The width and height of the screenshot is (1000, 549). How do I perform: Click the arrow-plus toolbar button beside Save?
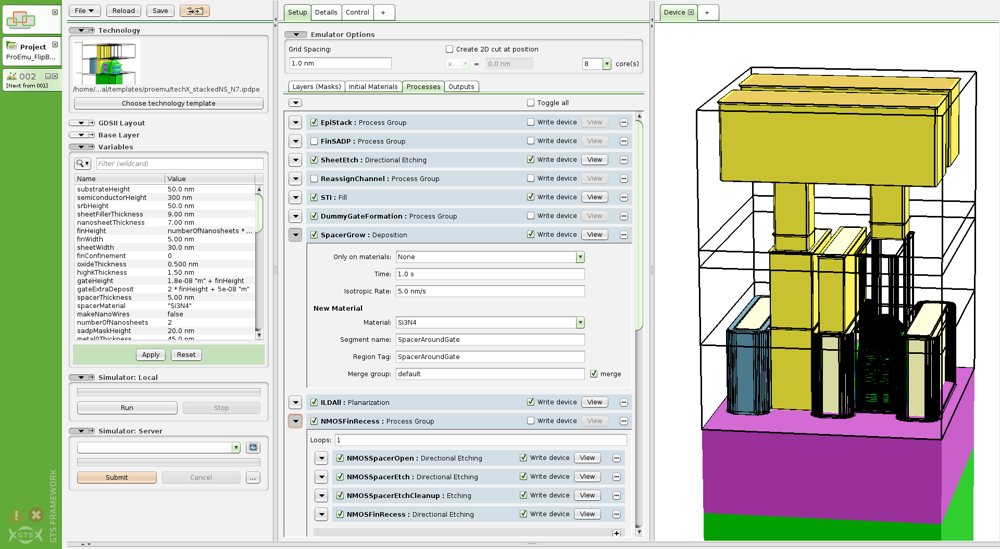point(195,11)
